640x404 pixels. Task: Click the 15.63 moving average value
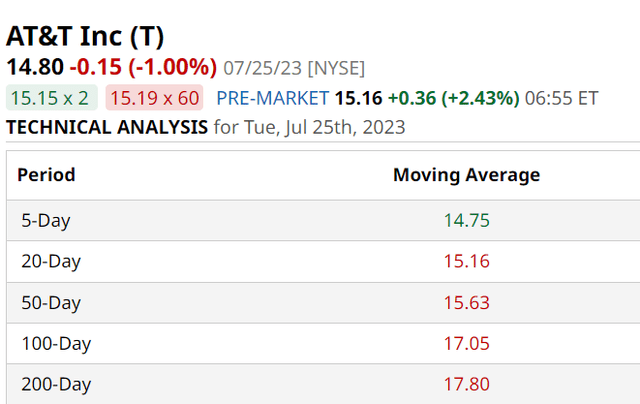pyautogui.click(x=466, y=303)
